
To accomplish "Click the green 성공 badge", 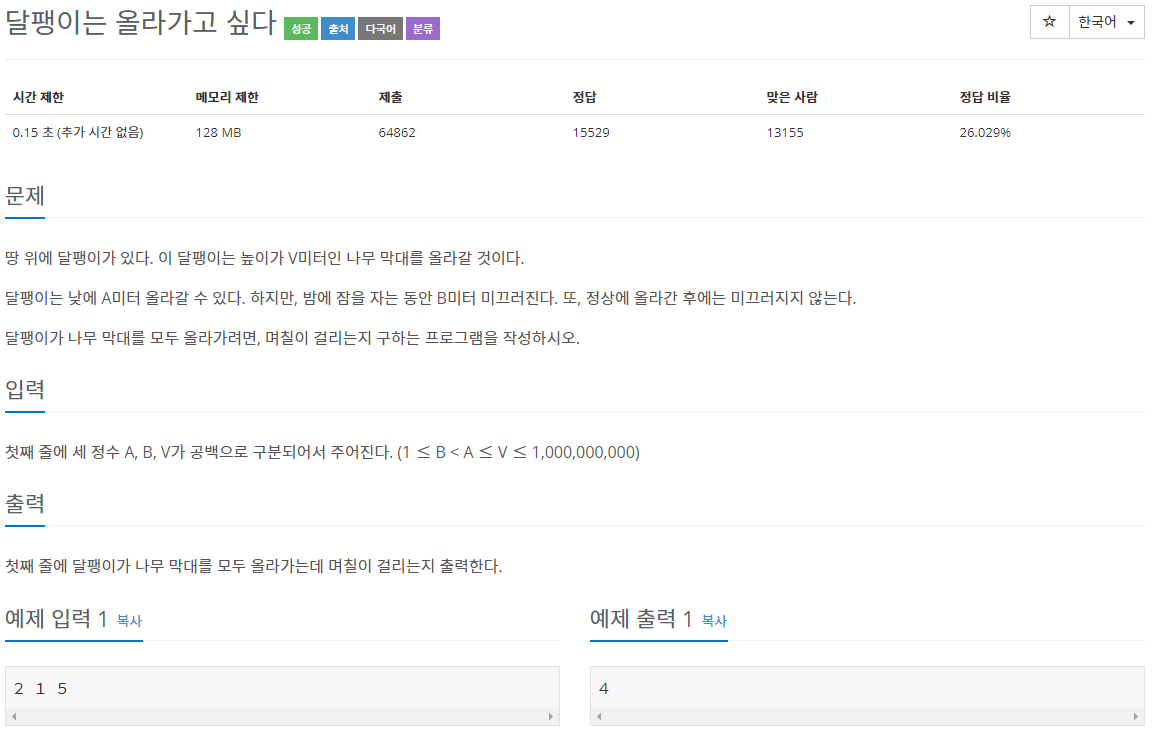I will pos(301,29).
